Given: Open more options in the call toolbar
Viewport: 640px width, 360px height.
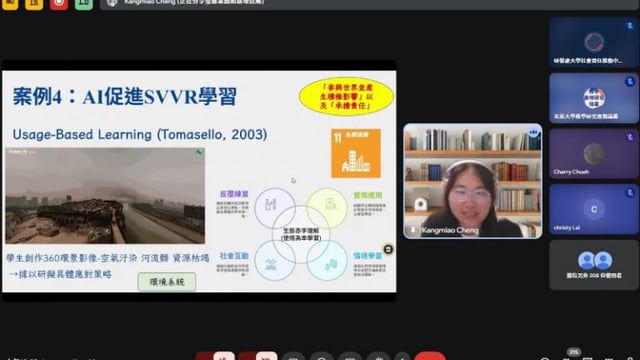Looking at the screenshot, I should point(402,356).
